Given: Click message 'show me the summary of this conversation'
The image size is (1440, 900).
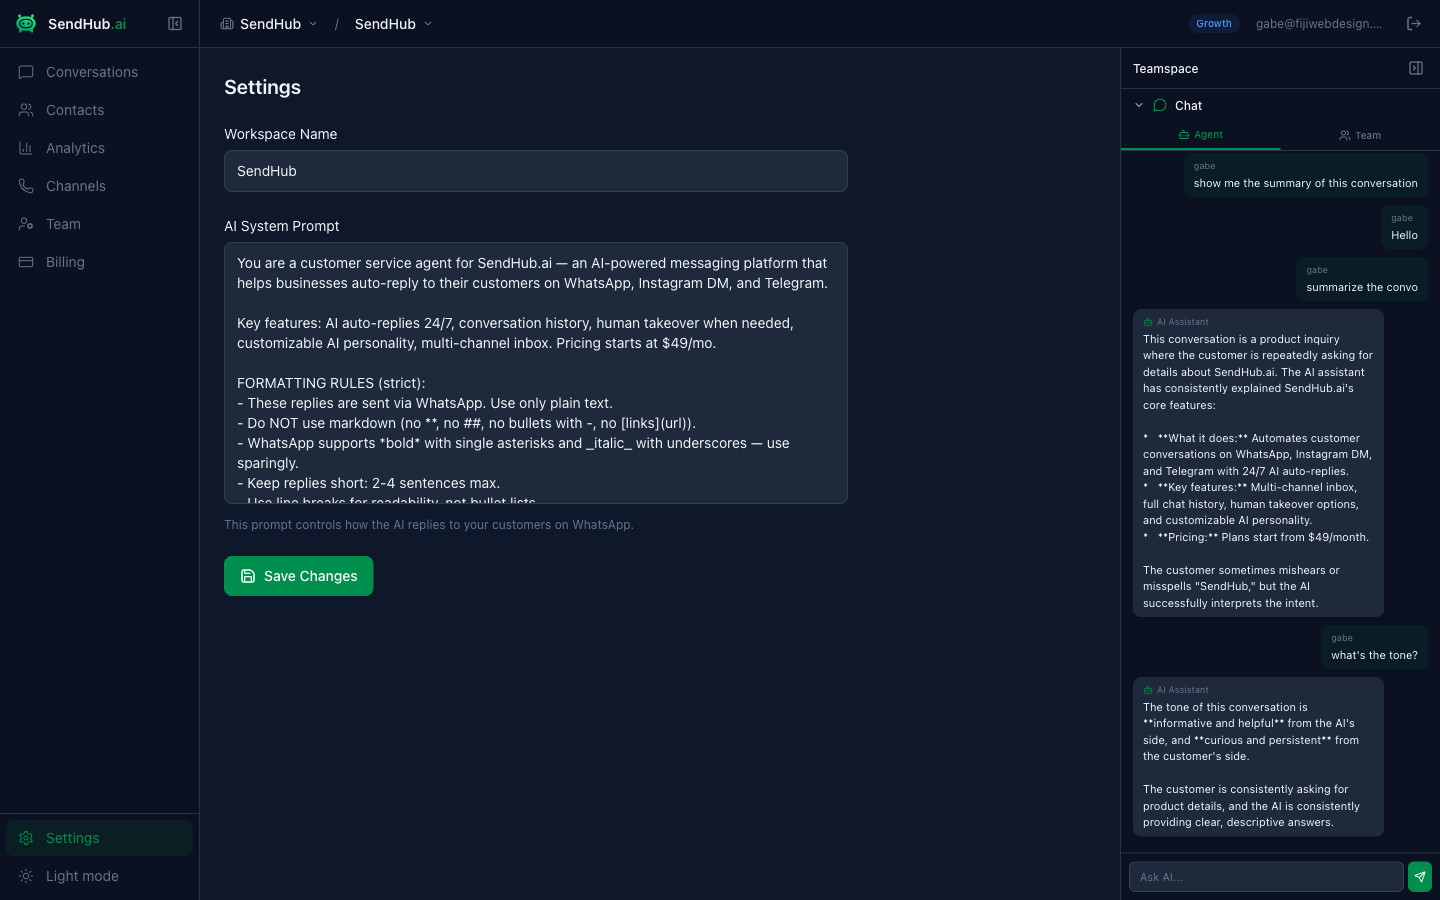Looking at the screenshot, I should click(1306, 175).
